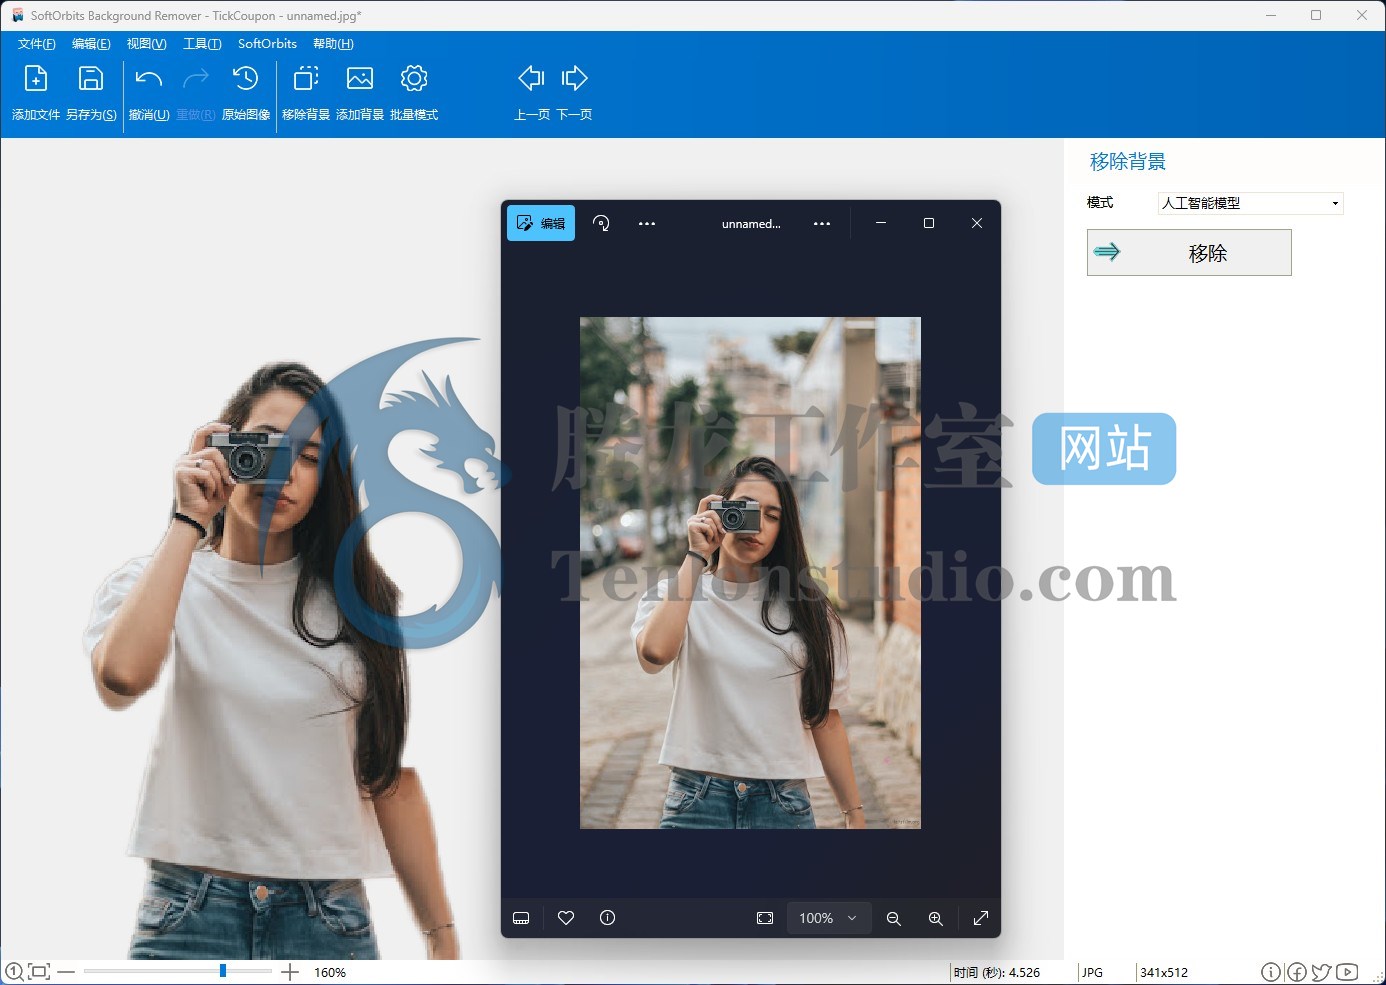The image size is (1386, 985).
Task: Open the 100% zoom dropdown in viewer
Action: [828, 918]
